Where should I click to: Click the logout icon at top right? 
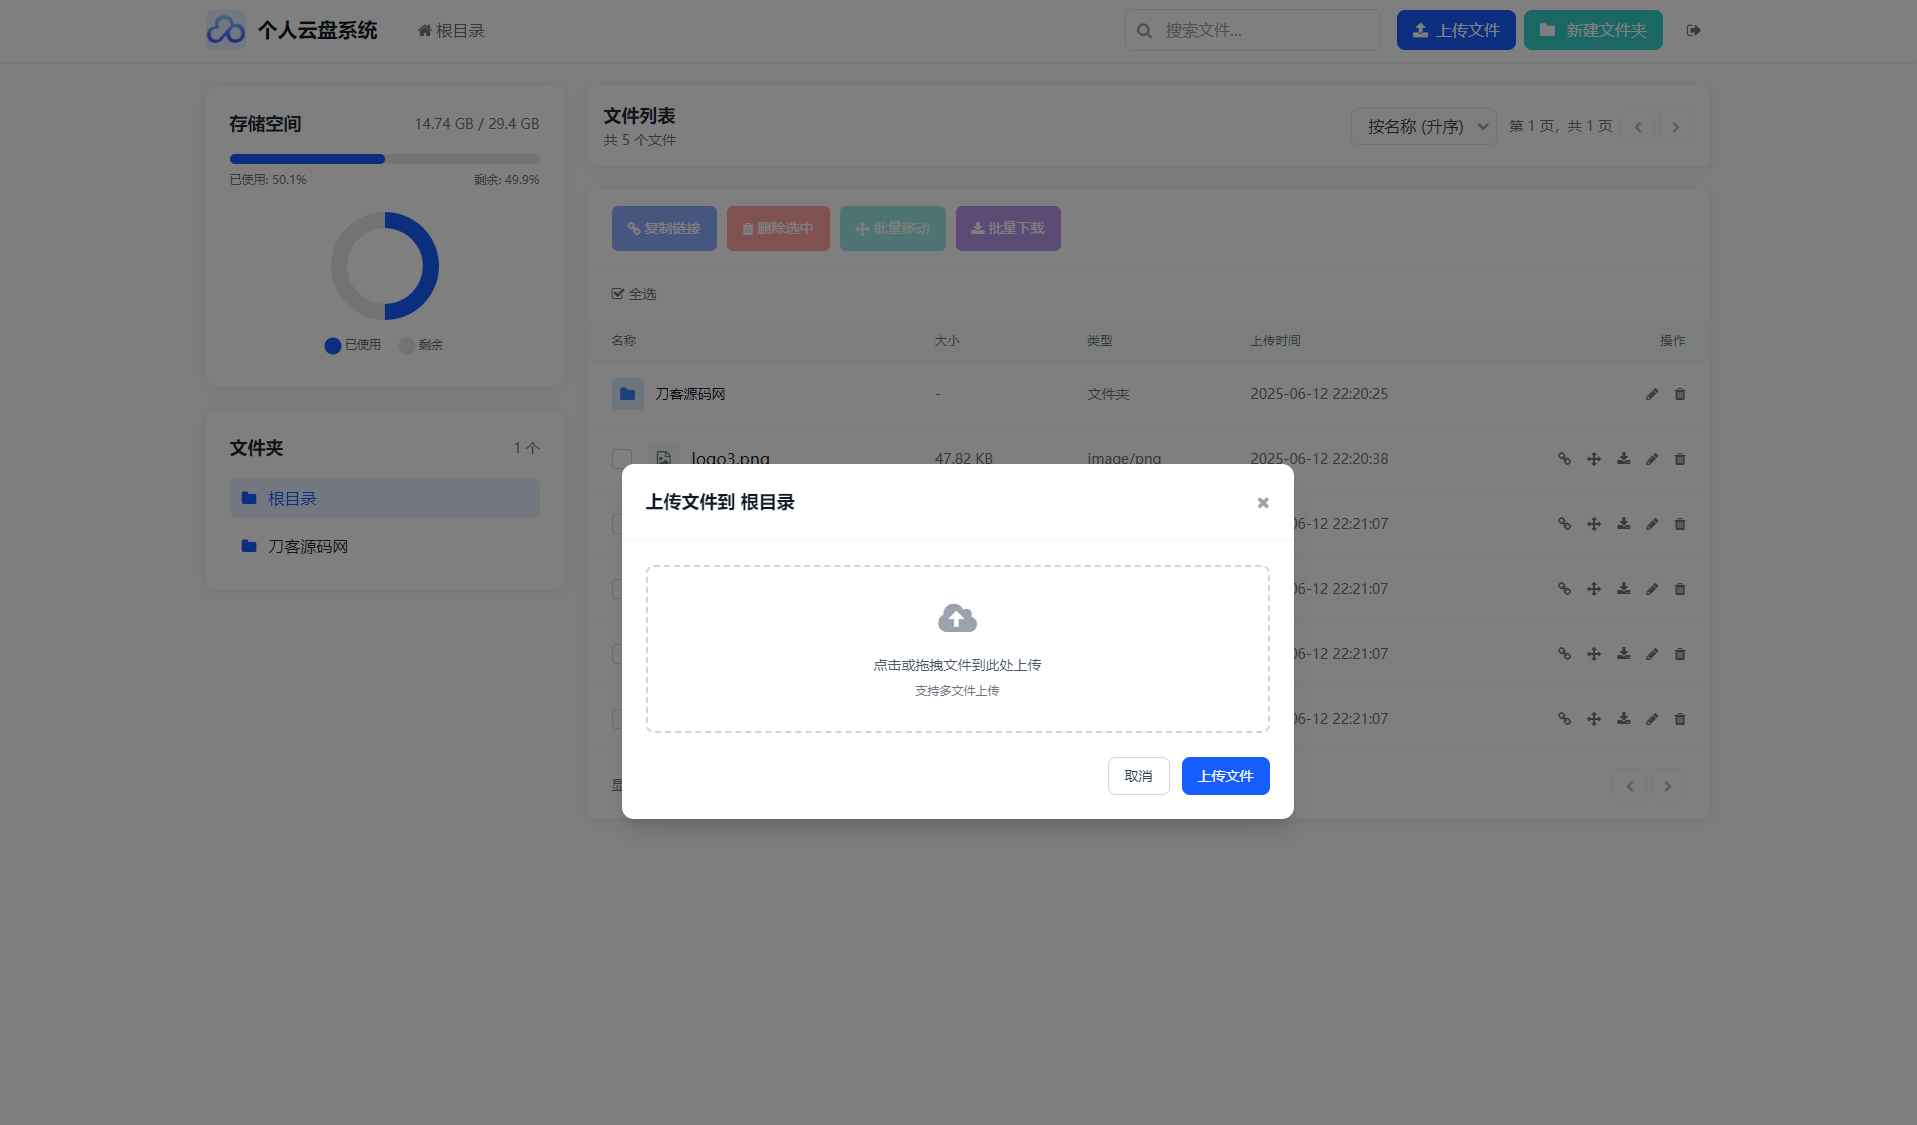tap(1694, 30)
